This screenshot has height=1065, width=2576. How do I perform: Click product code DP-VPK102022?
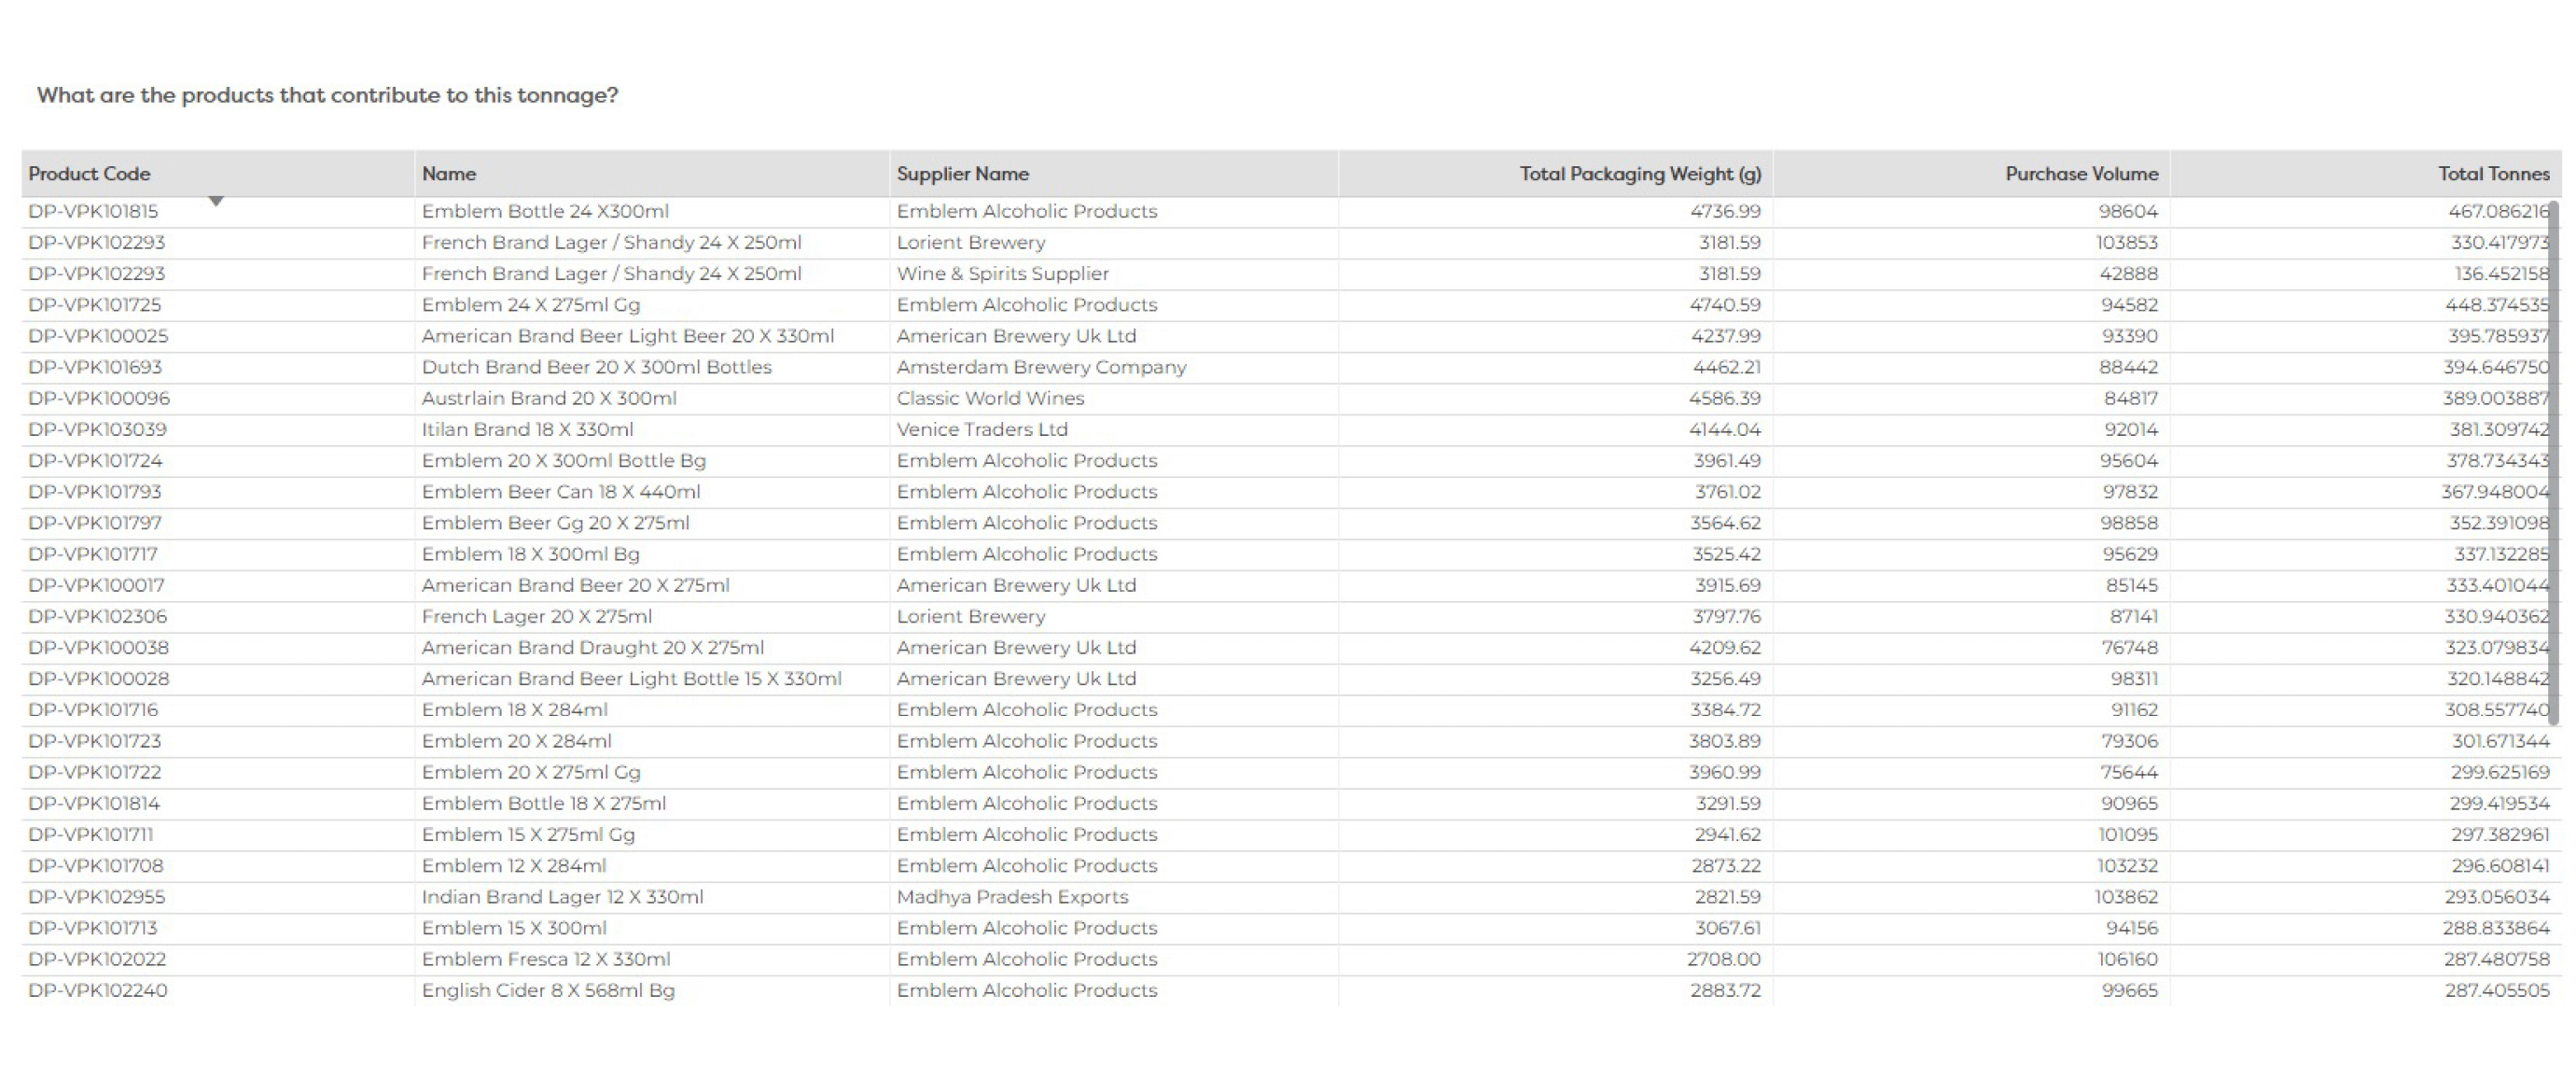coord(97,959)
